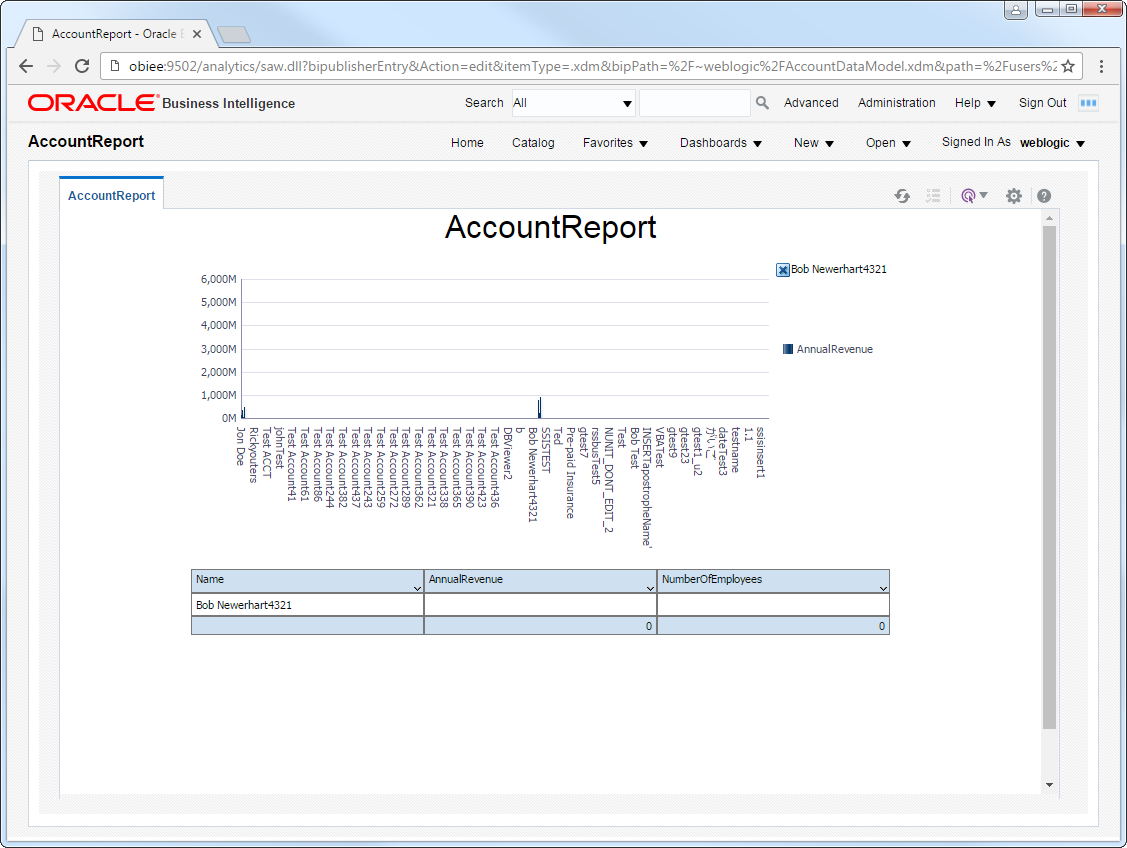Screen dimensions: 1127x848
Task: Click into the search text field
Action: [x=694, y=103]
